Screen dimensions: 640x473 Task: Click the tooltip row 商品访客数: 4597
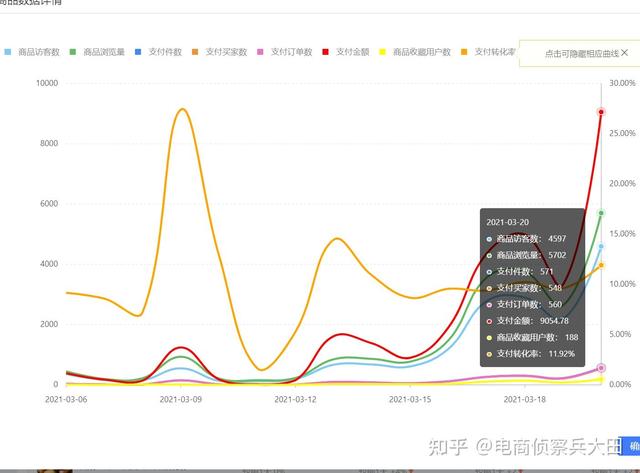pos(526,239)
